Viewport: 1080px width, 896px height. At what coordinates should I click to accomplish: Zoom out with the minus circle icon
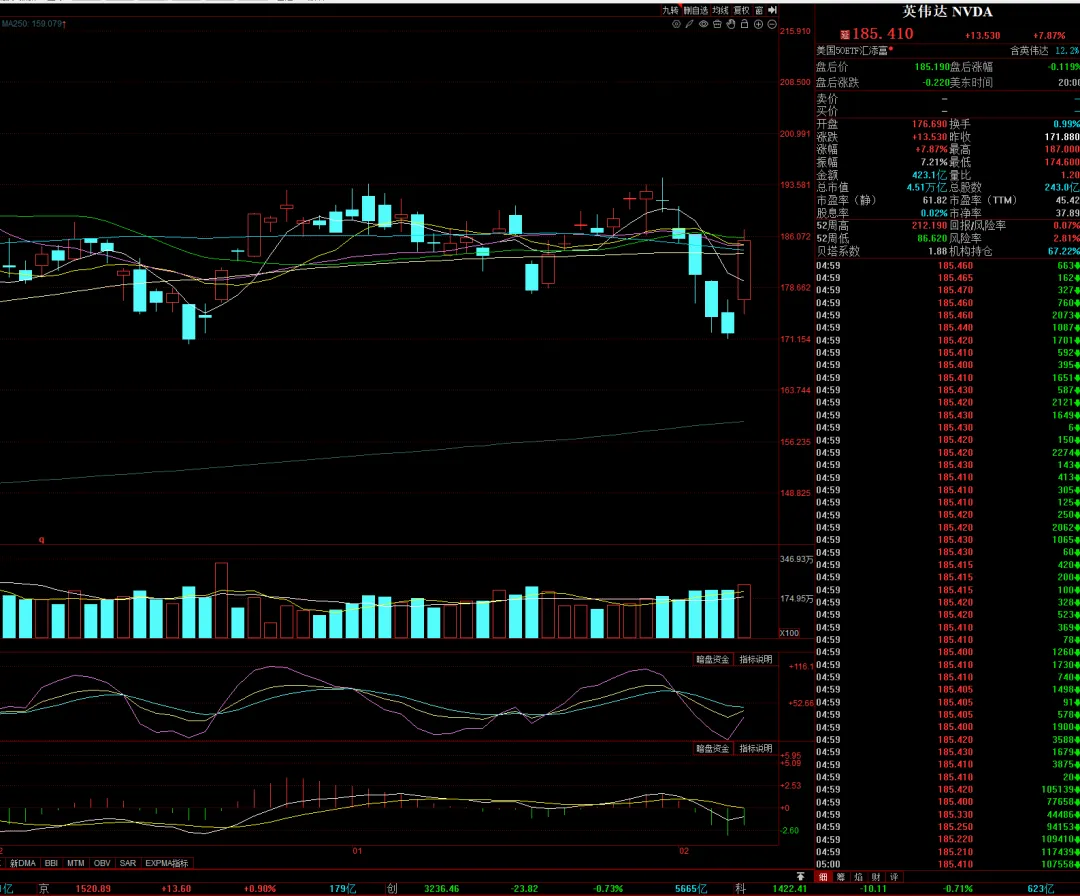[x=772, y=24]
